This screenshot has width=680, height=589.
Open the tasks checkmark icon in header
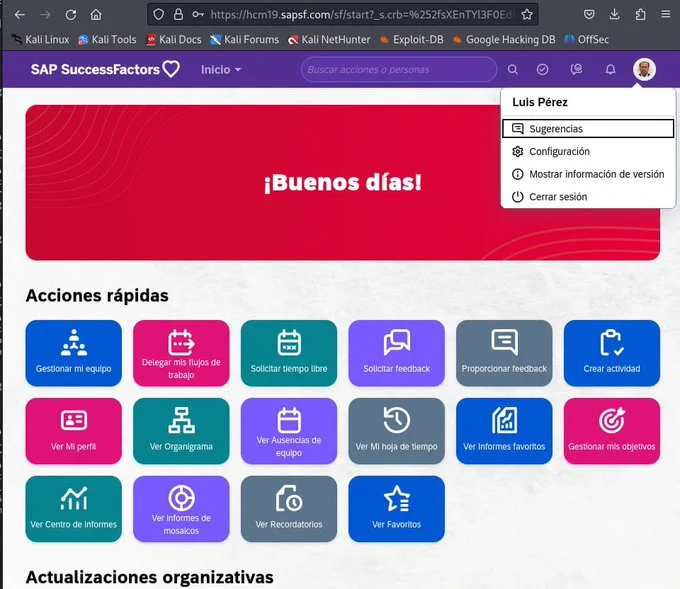point(542,69)
